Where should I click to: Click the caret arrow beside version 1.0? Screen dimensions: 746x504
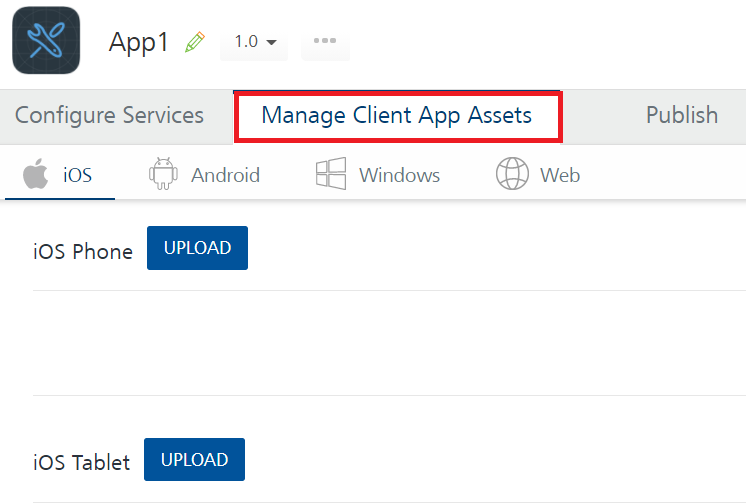click(x=271, y=43)
